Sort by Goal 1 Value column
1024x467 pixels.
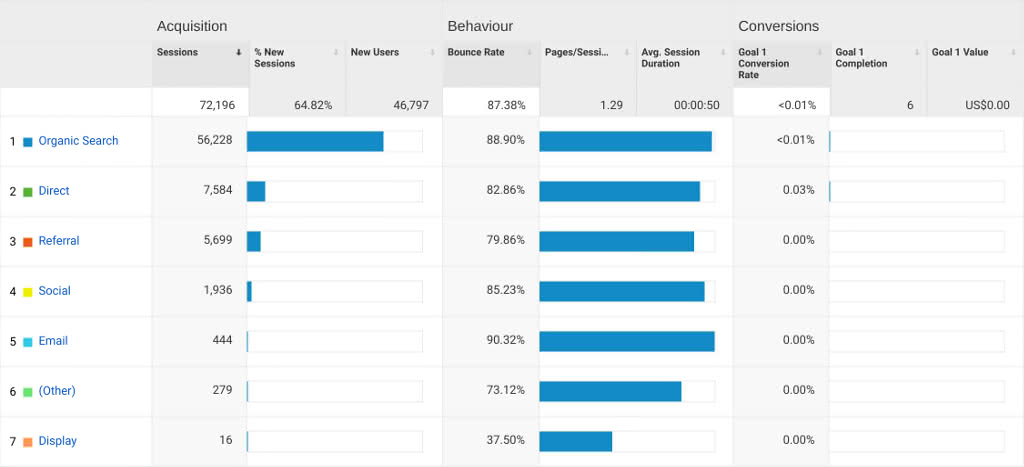[x=960, y=53]
